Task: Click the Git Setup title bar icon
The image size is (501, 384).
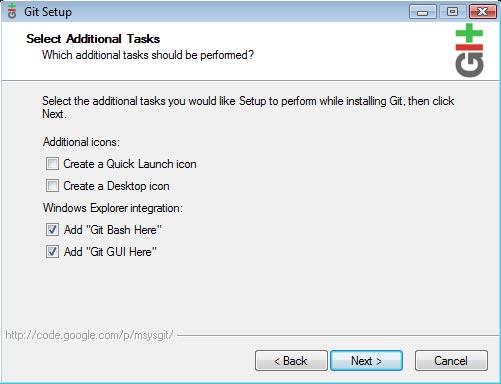Action: coord(12,11)
